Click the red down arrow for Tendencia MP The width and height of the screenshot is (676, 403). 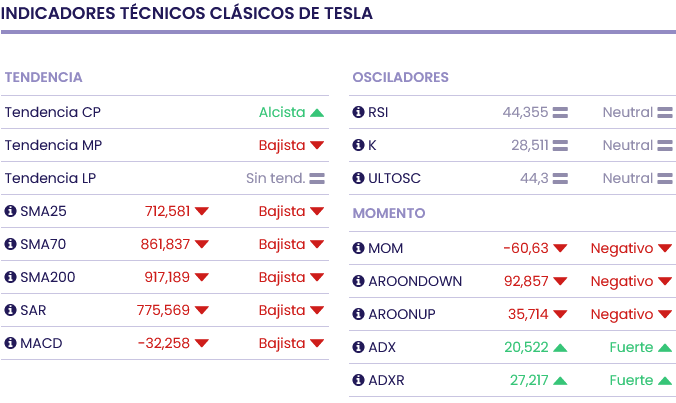tap(317, 146)
